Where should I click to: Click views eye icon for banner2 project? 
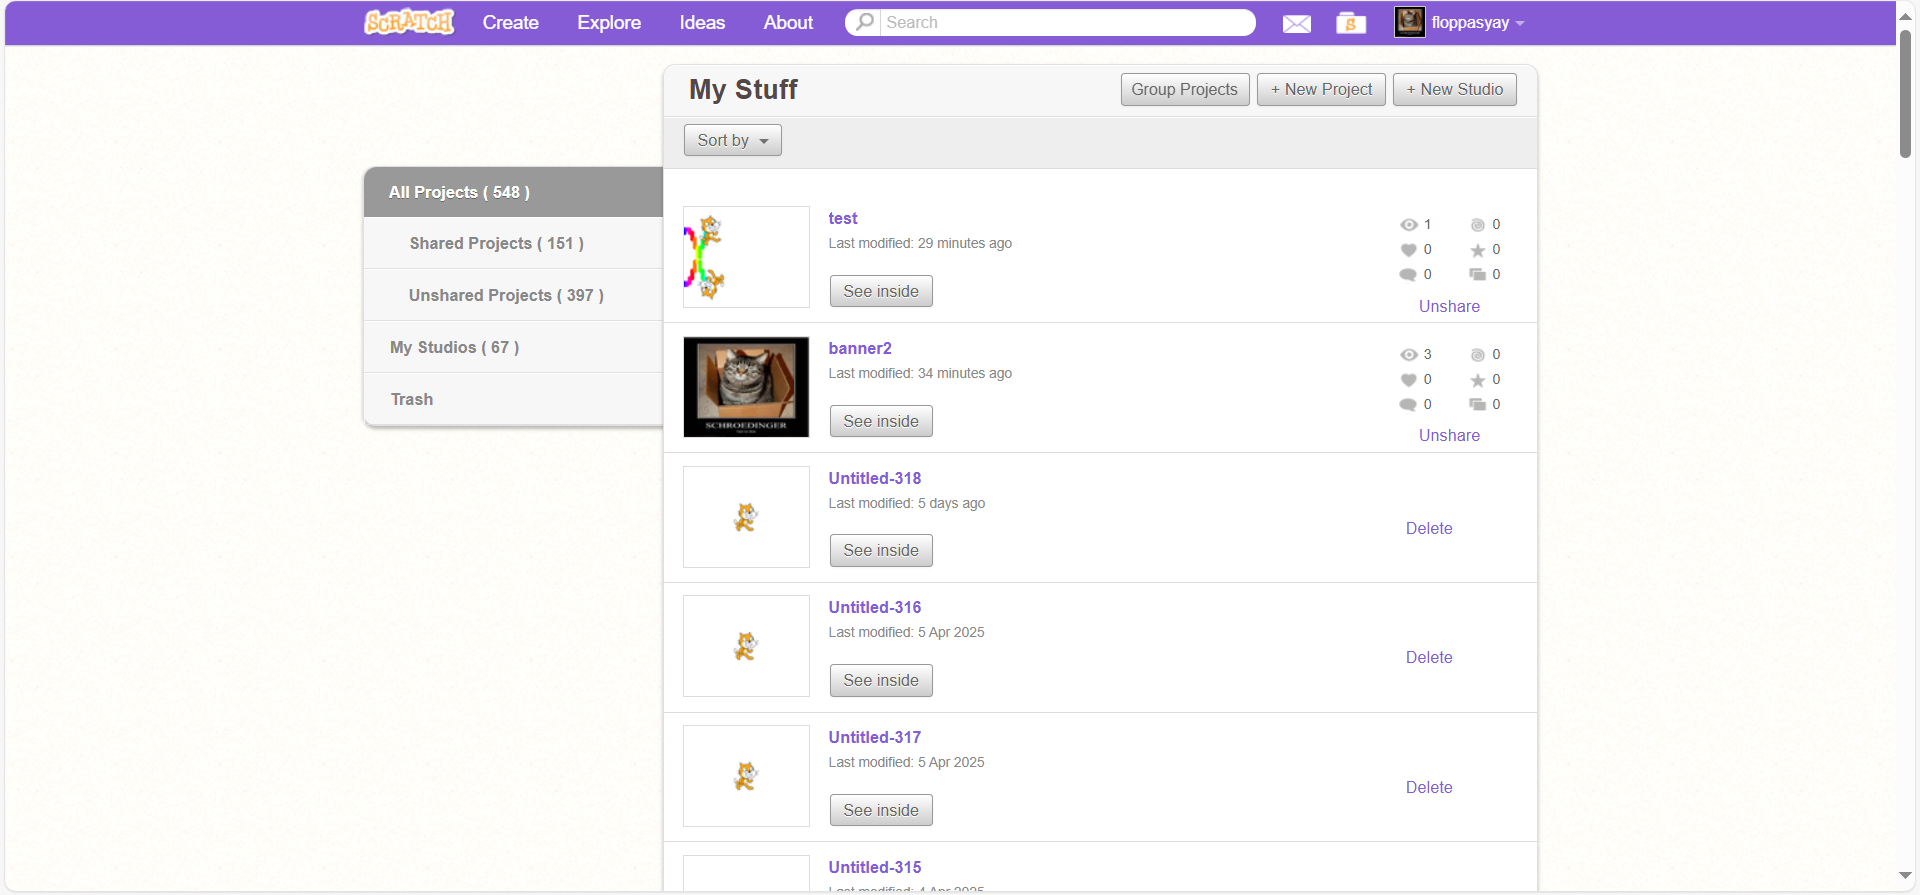(1409, 355)
